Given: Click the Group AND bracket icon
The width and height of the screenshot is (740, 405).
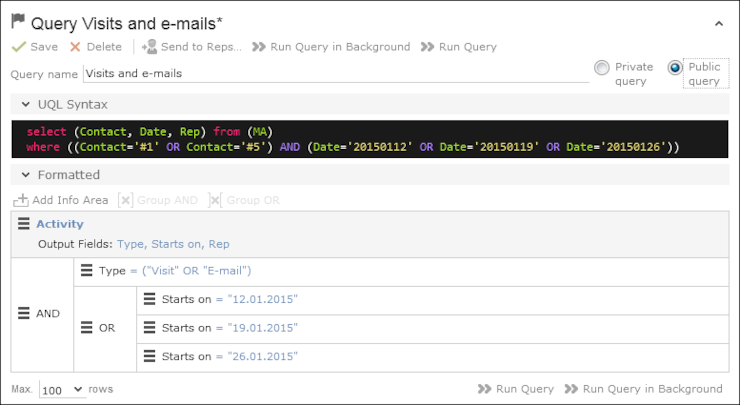Looking at the screenshot, I should coord(126,200).
